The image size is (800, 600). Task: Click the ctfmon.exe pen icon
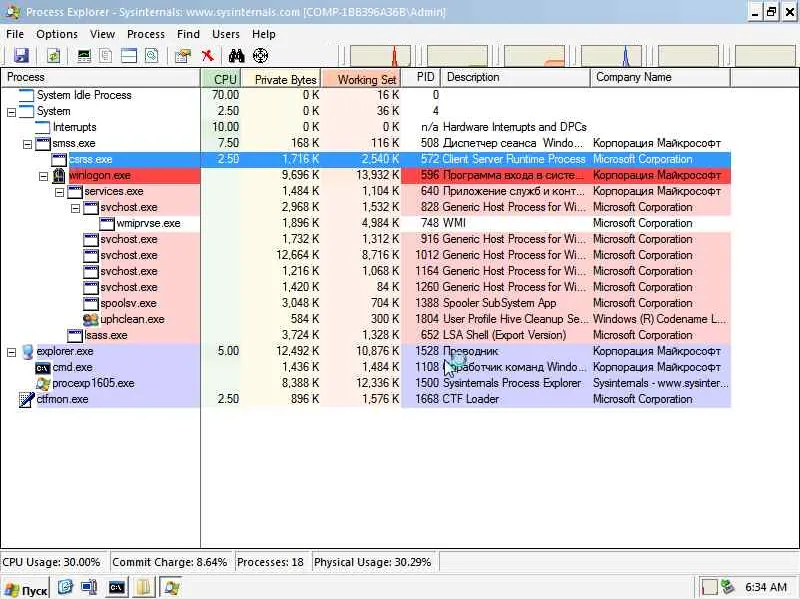tap(27, 399)
